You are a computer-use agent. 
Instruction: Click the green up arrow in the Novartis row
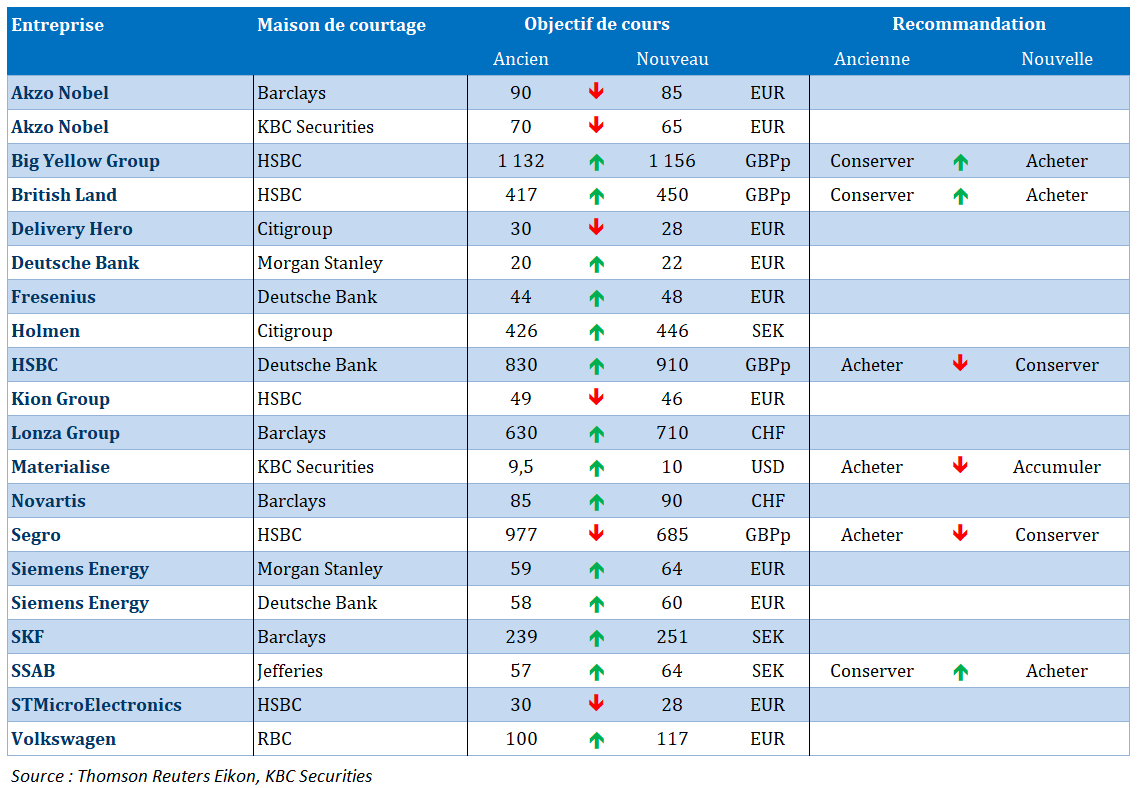[596, 502]
